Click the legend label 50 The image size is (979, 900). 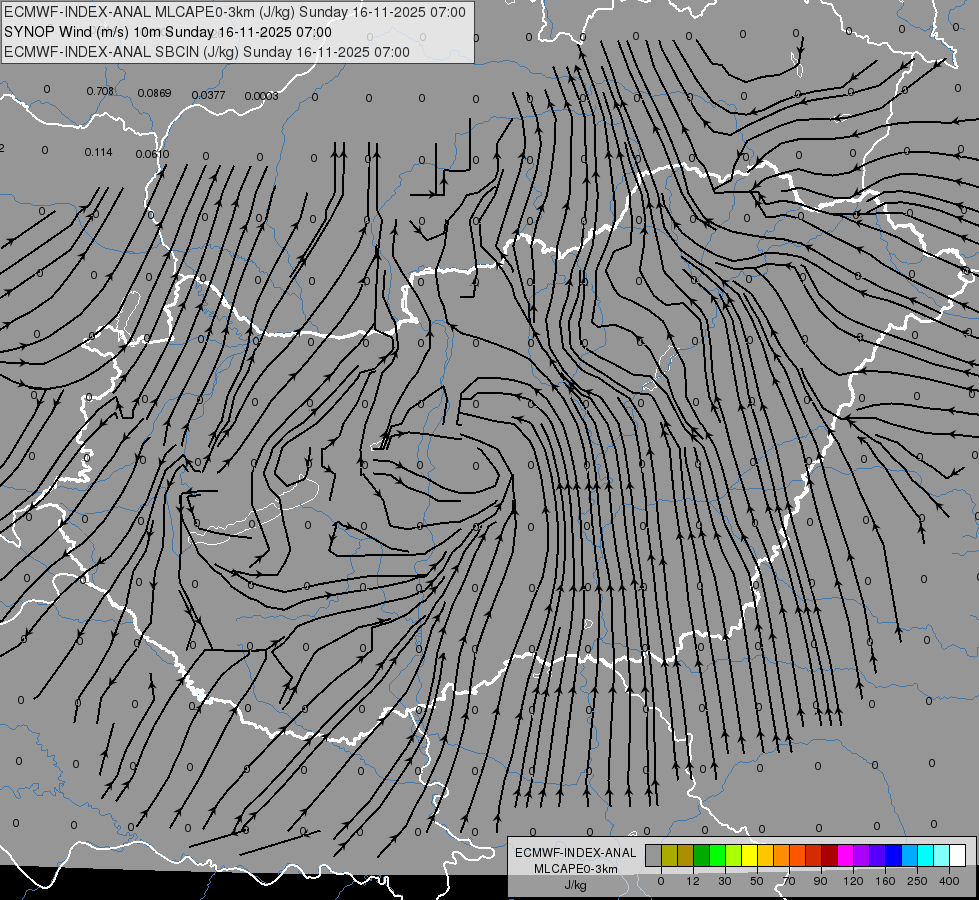click(x=757, y=881)
